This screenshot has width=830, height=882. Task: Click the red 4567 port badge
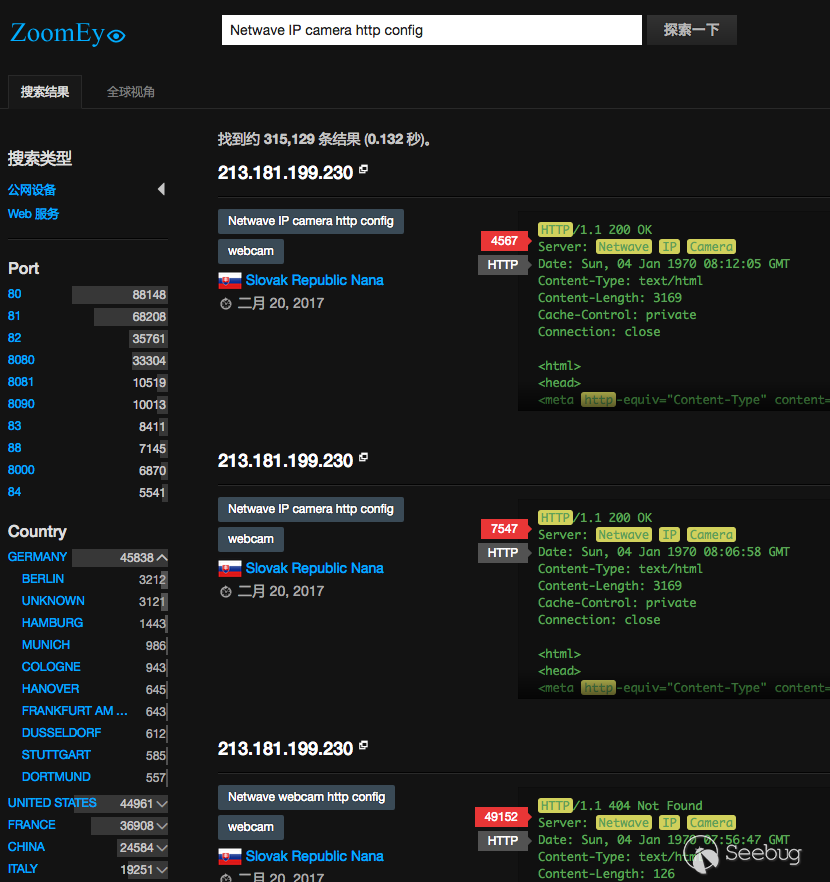tap(504, 241)
